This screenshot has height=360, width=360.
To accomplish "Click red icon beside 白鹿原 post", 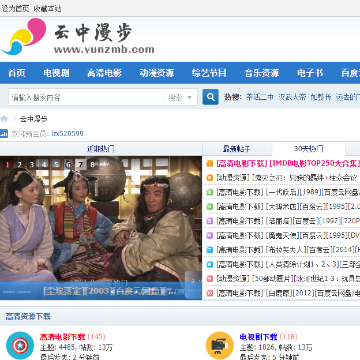I will tap(210, 293).
